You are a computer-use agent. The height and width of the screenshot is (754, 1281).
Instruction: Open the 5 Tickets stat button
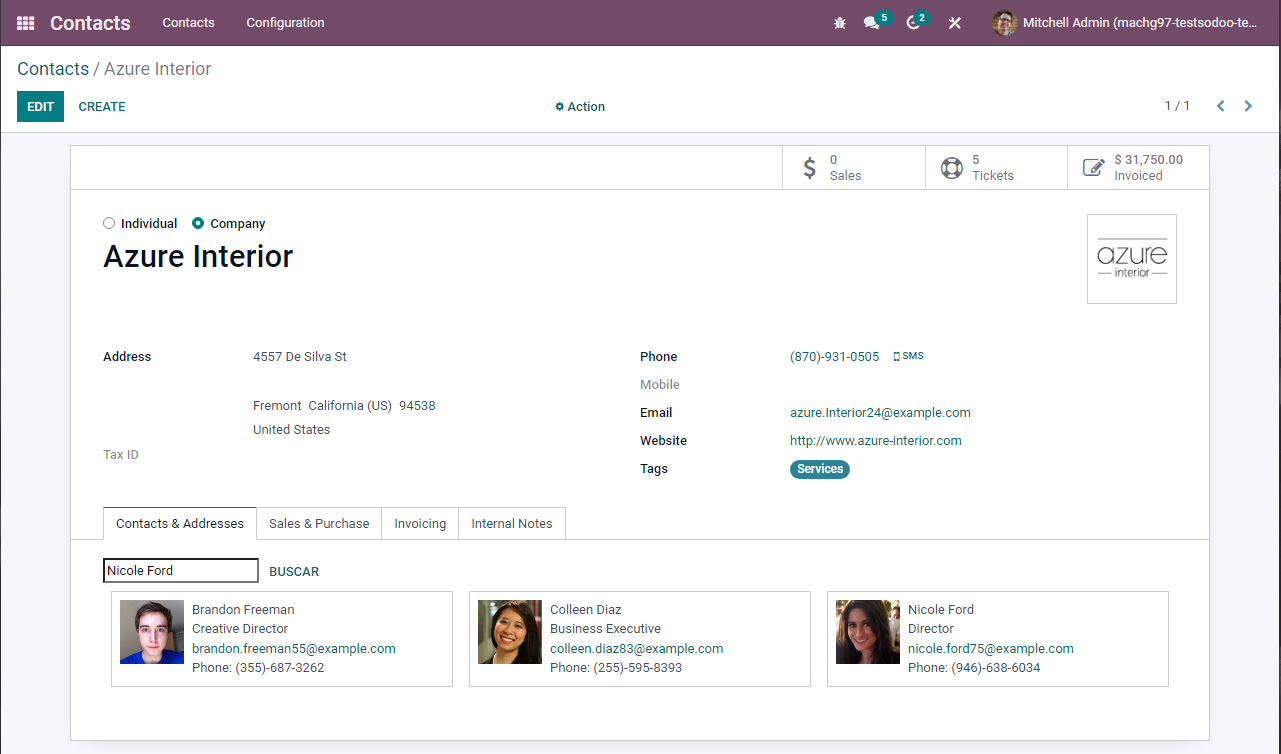tap(996, 168)
